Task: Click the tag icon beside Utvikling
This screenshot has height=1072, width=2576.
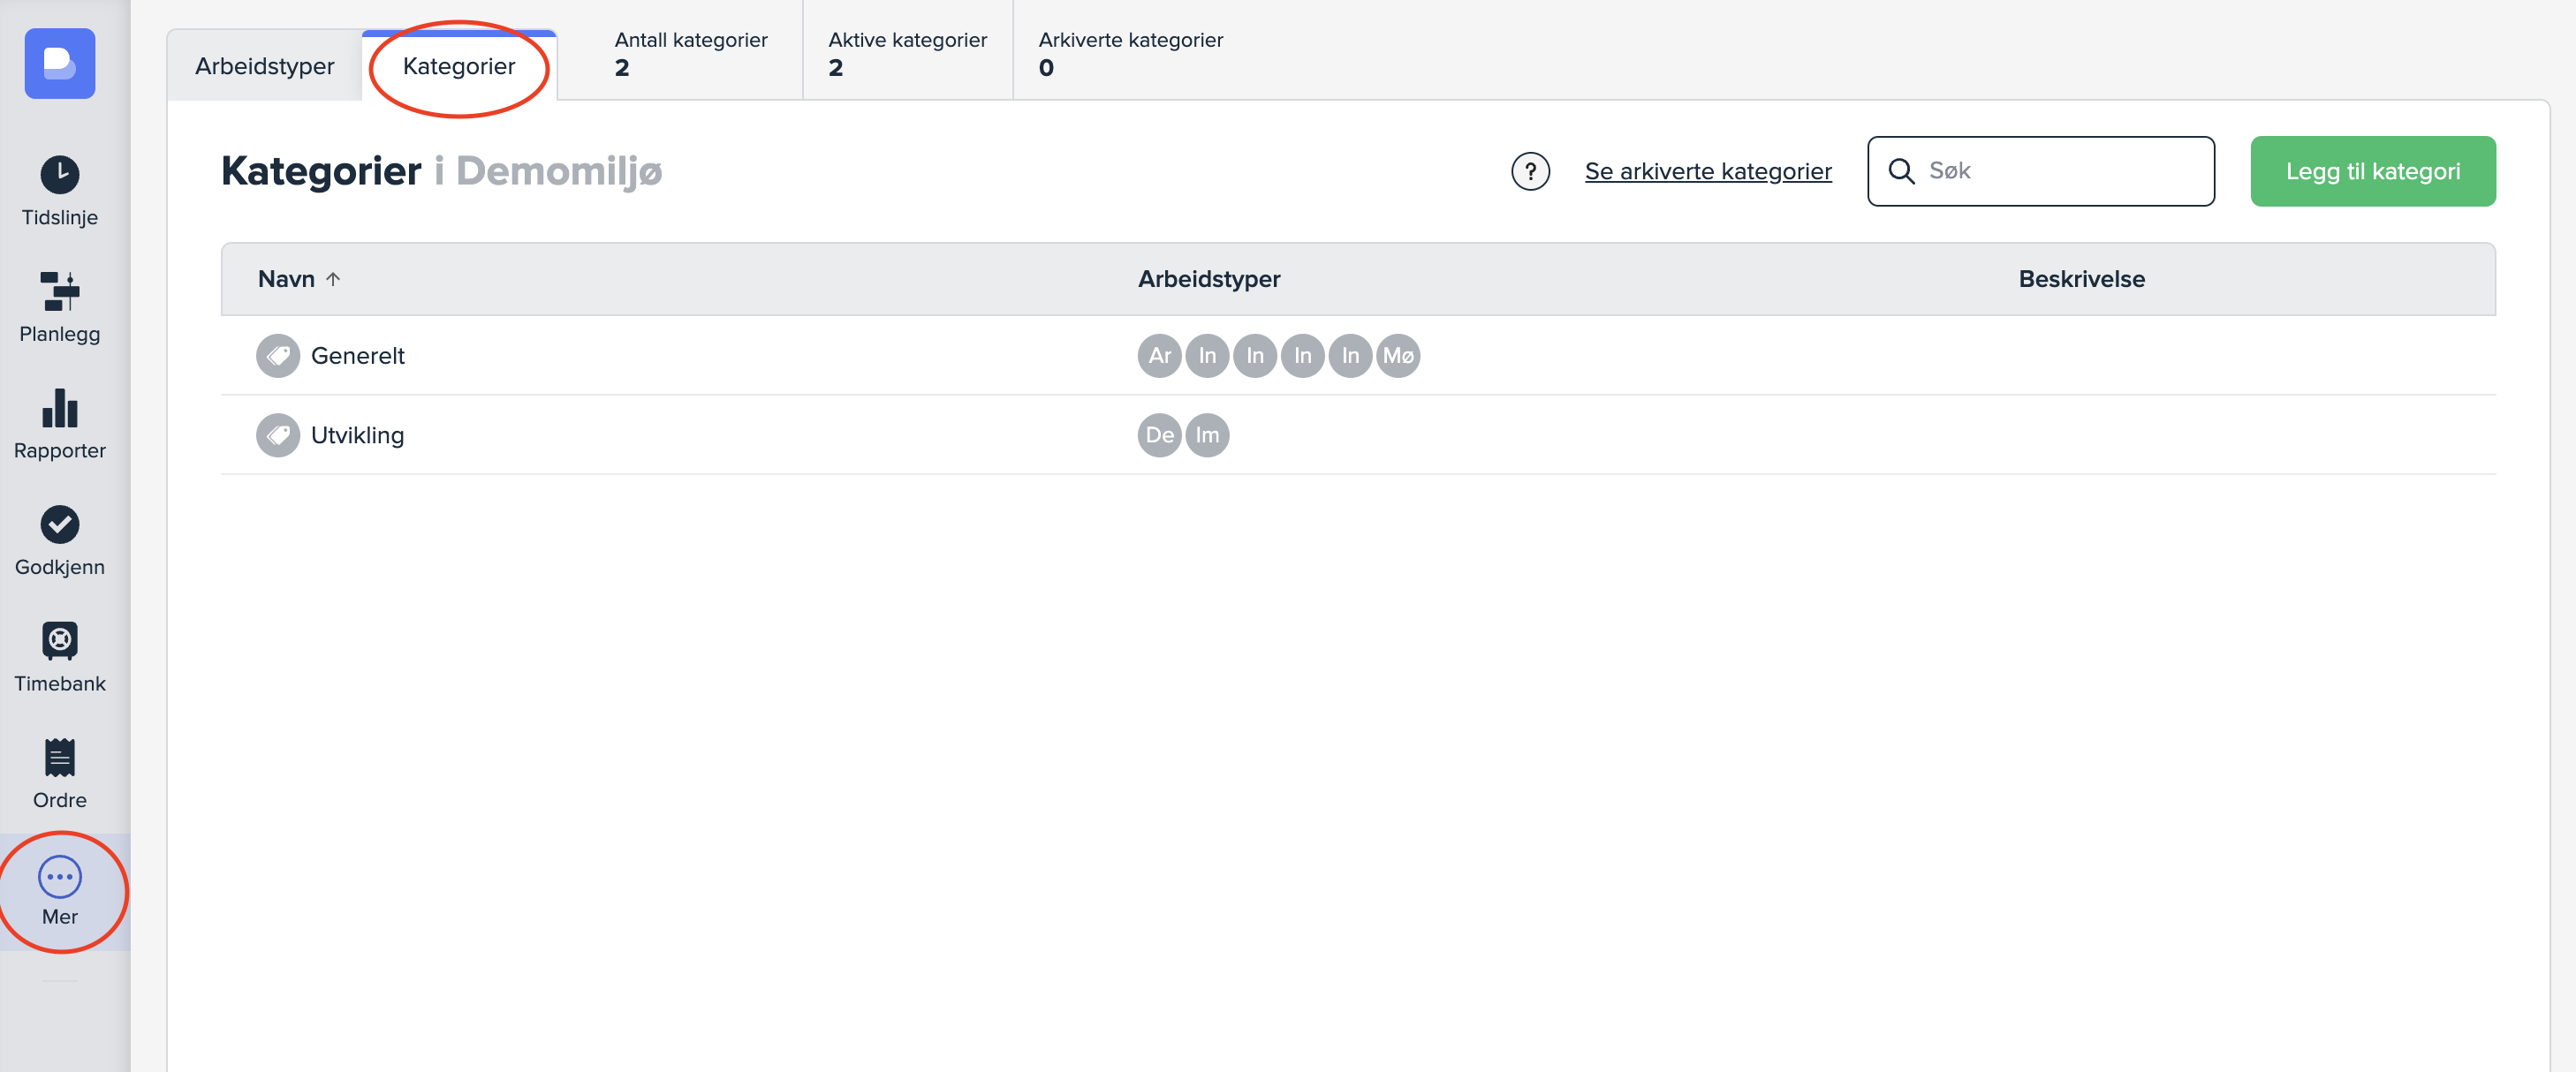Action: pyautogui.click(x=278, y=435)
